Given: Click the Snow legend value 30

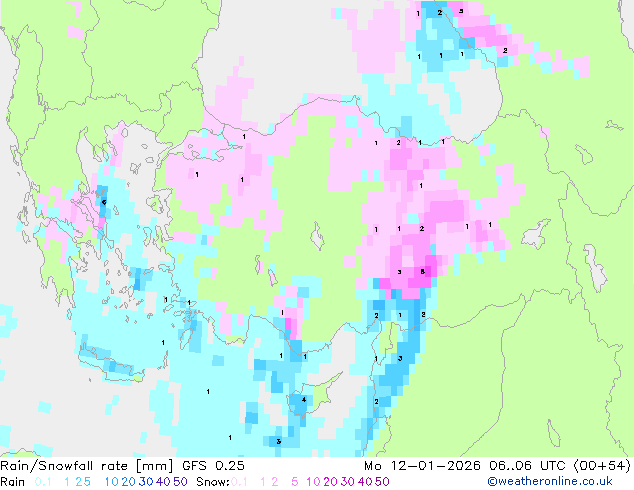Looking at the screenshot, I should tap(348, 482).
